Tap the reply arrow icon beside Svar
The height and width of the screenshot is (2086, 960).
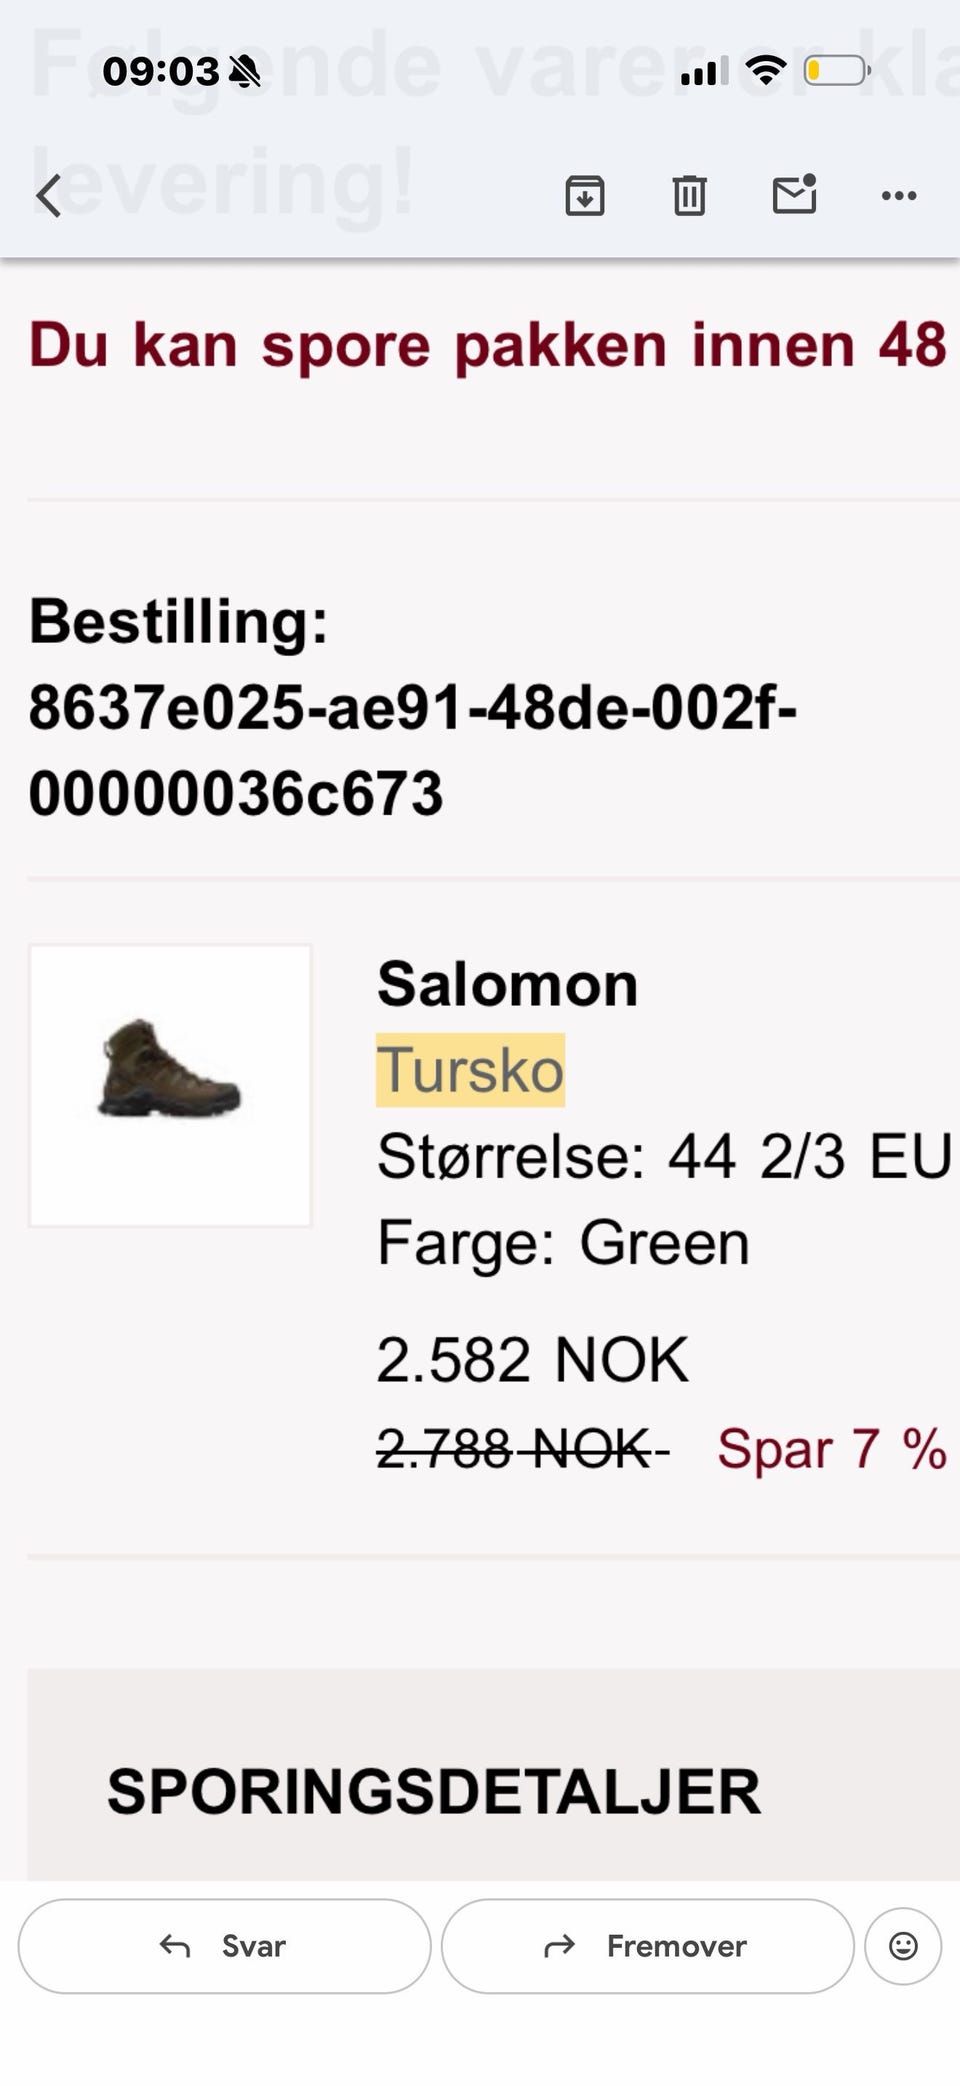(175, 1946)
